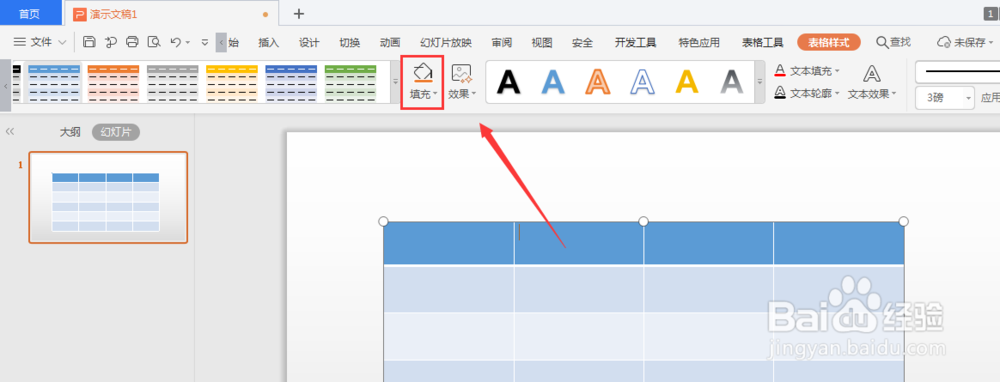The height and width of the screenshot is (382, 1000).
Task: Select the 表格样式 tab
Action: pyautogui.click(x=829, y=43)
